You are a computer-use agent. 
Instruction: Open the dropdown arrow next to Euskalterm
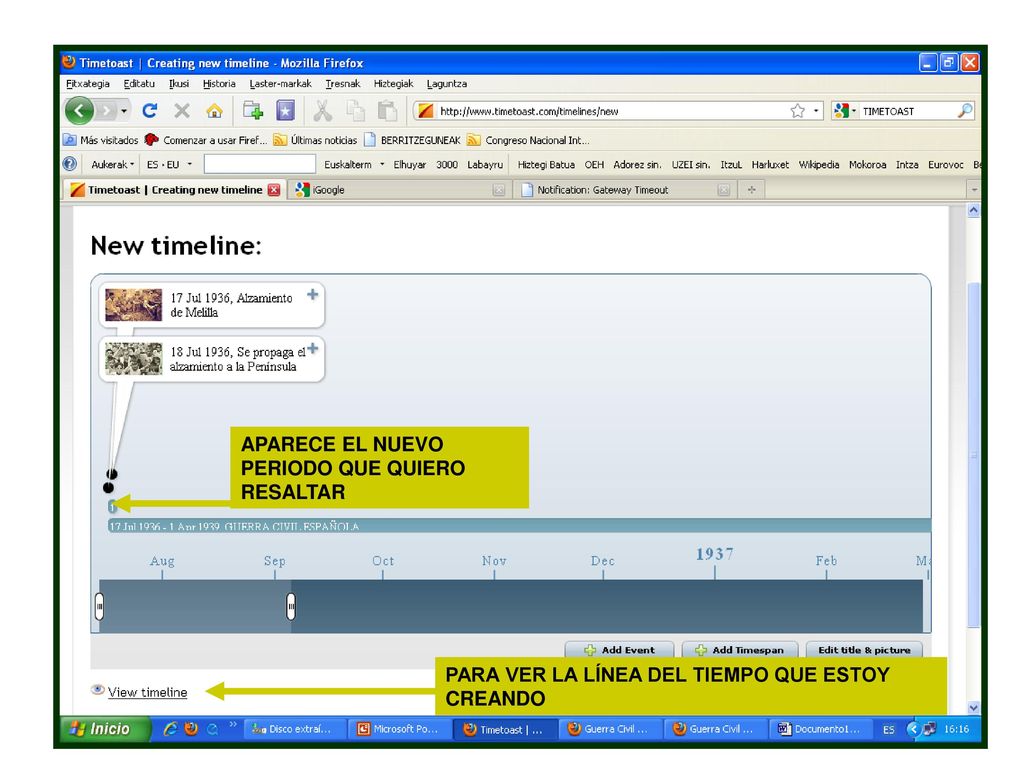point(382,165)
